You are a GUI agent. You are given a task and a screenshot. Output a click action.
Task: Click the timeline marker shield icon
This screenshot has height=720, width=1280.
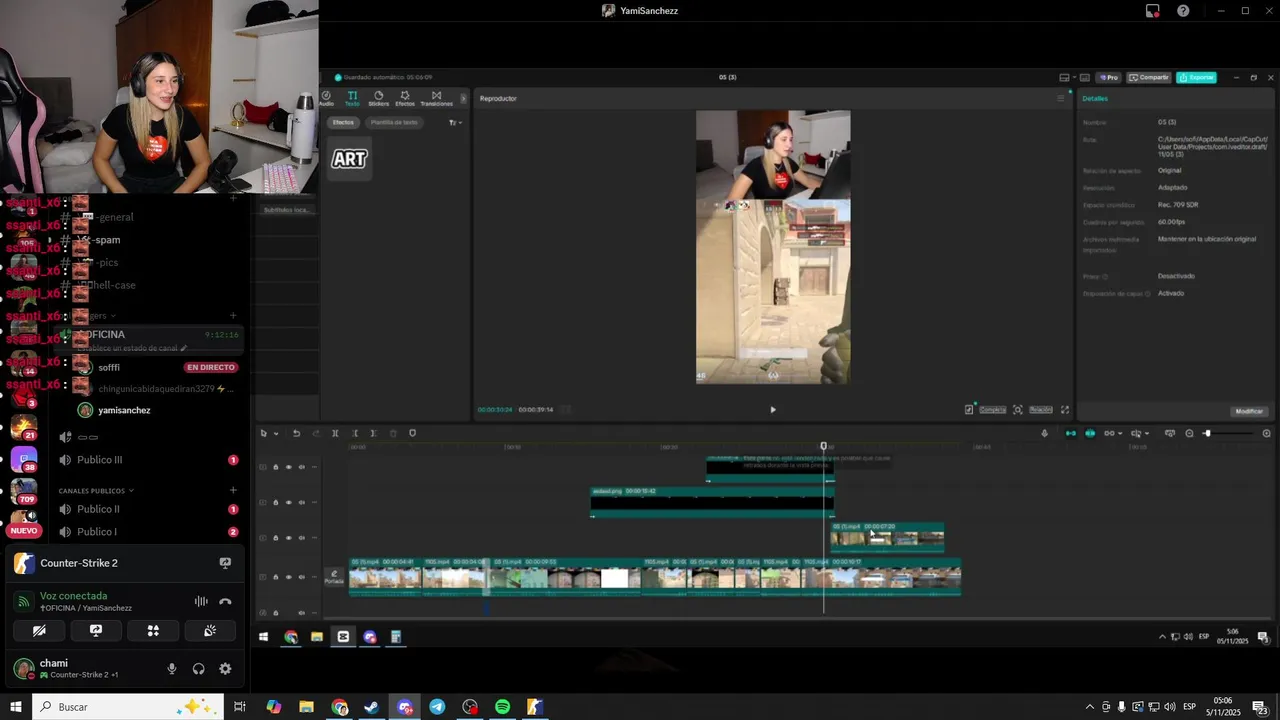[412, 433]
